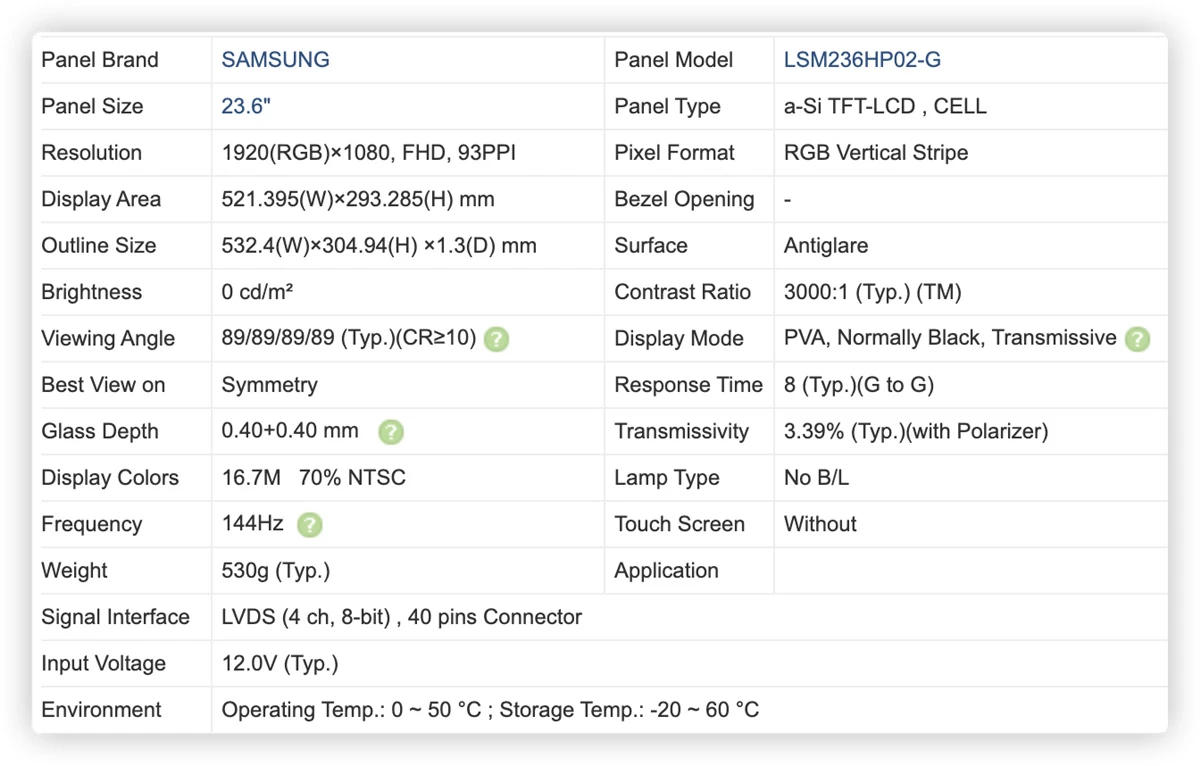The width and height of the screenshot is (1200, 766).
Task: Select display area value 521.395(W)×293.285(H) mm
Action: [x=358, y=199]
